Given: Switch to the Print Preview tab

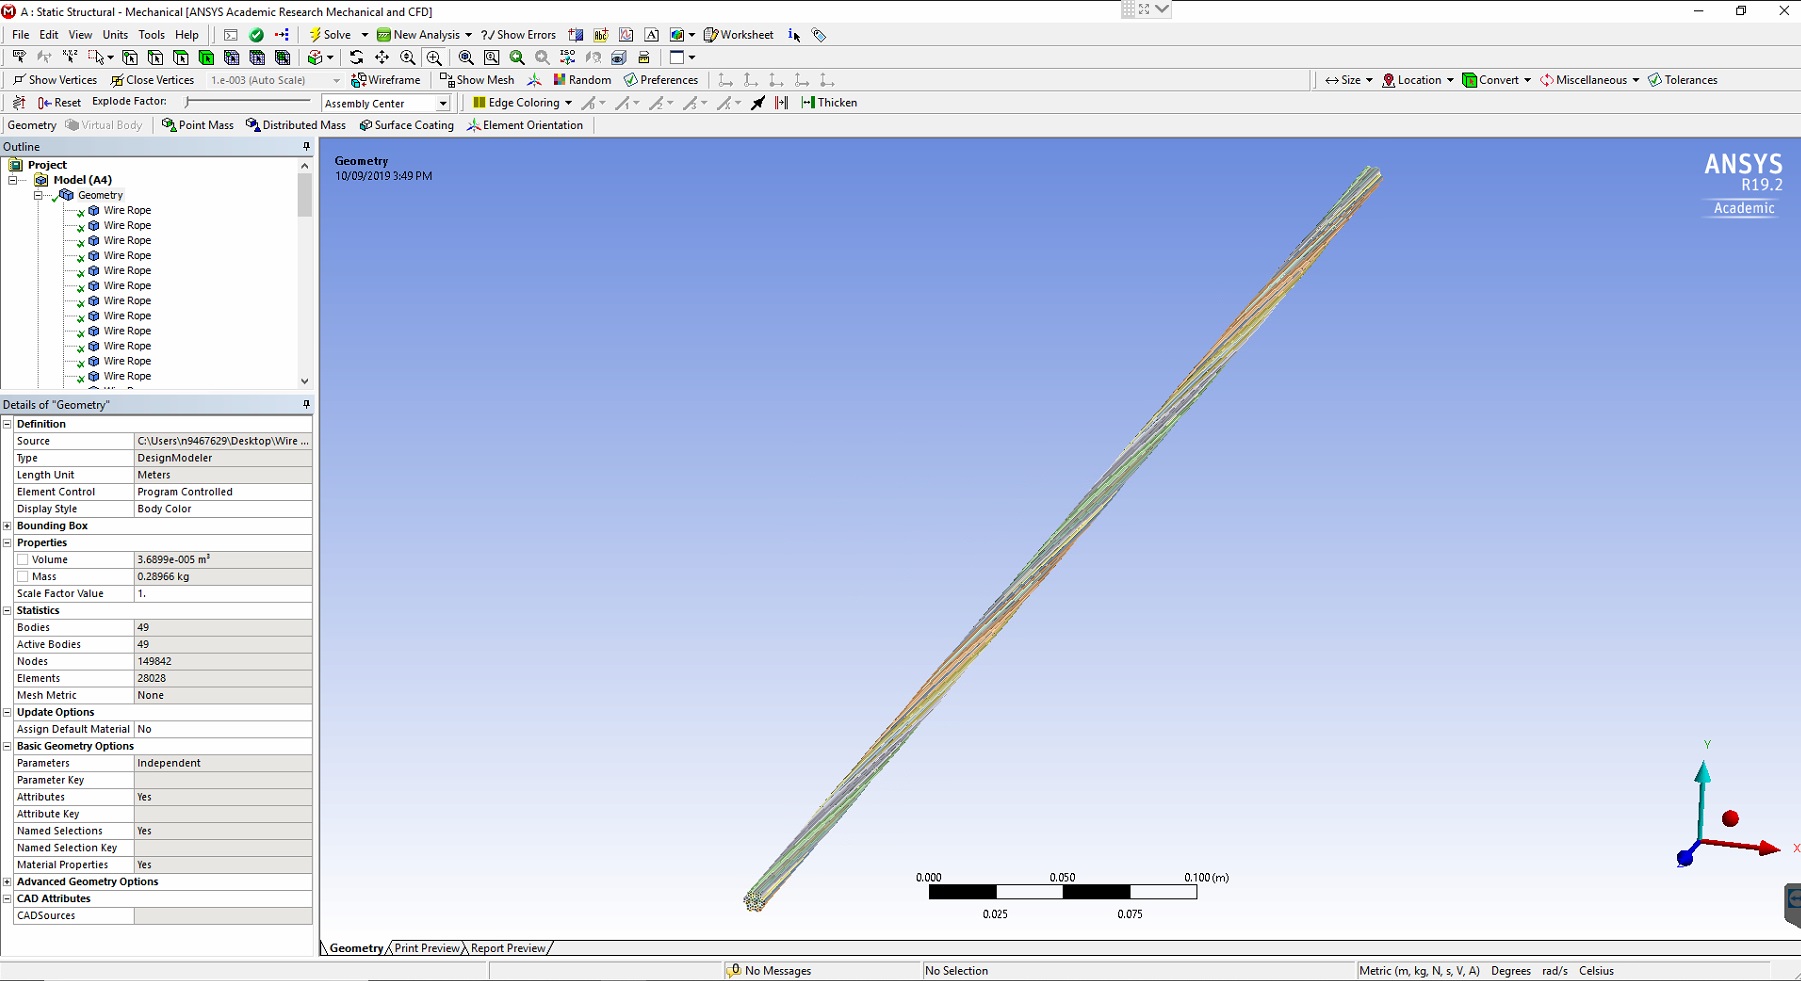Looking at the screenshot, I should (425, 948).
